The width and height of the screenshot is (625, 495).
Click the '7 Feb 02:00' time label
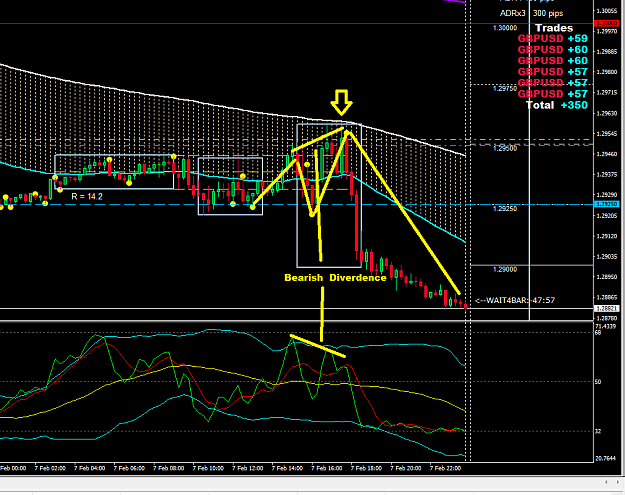50,468
